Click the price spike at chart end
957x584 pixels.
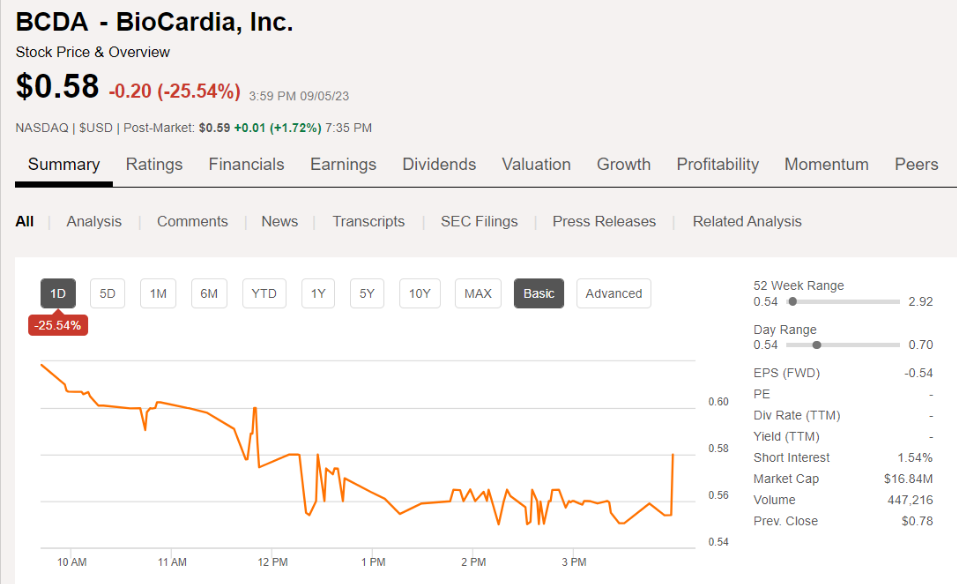click(673, 455)
